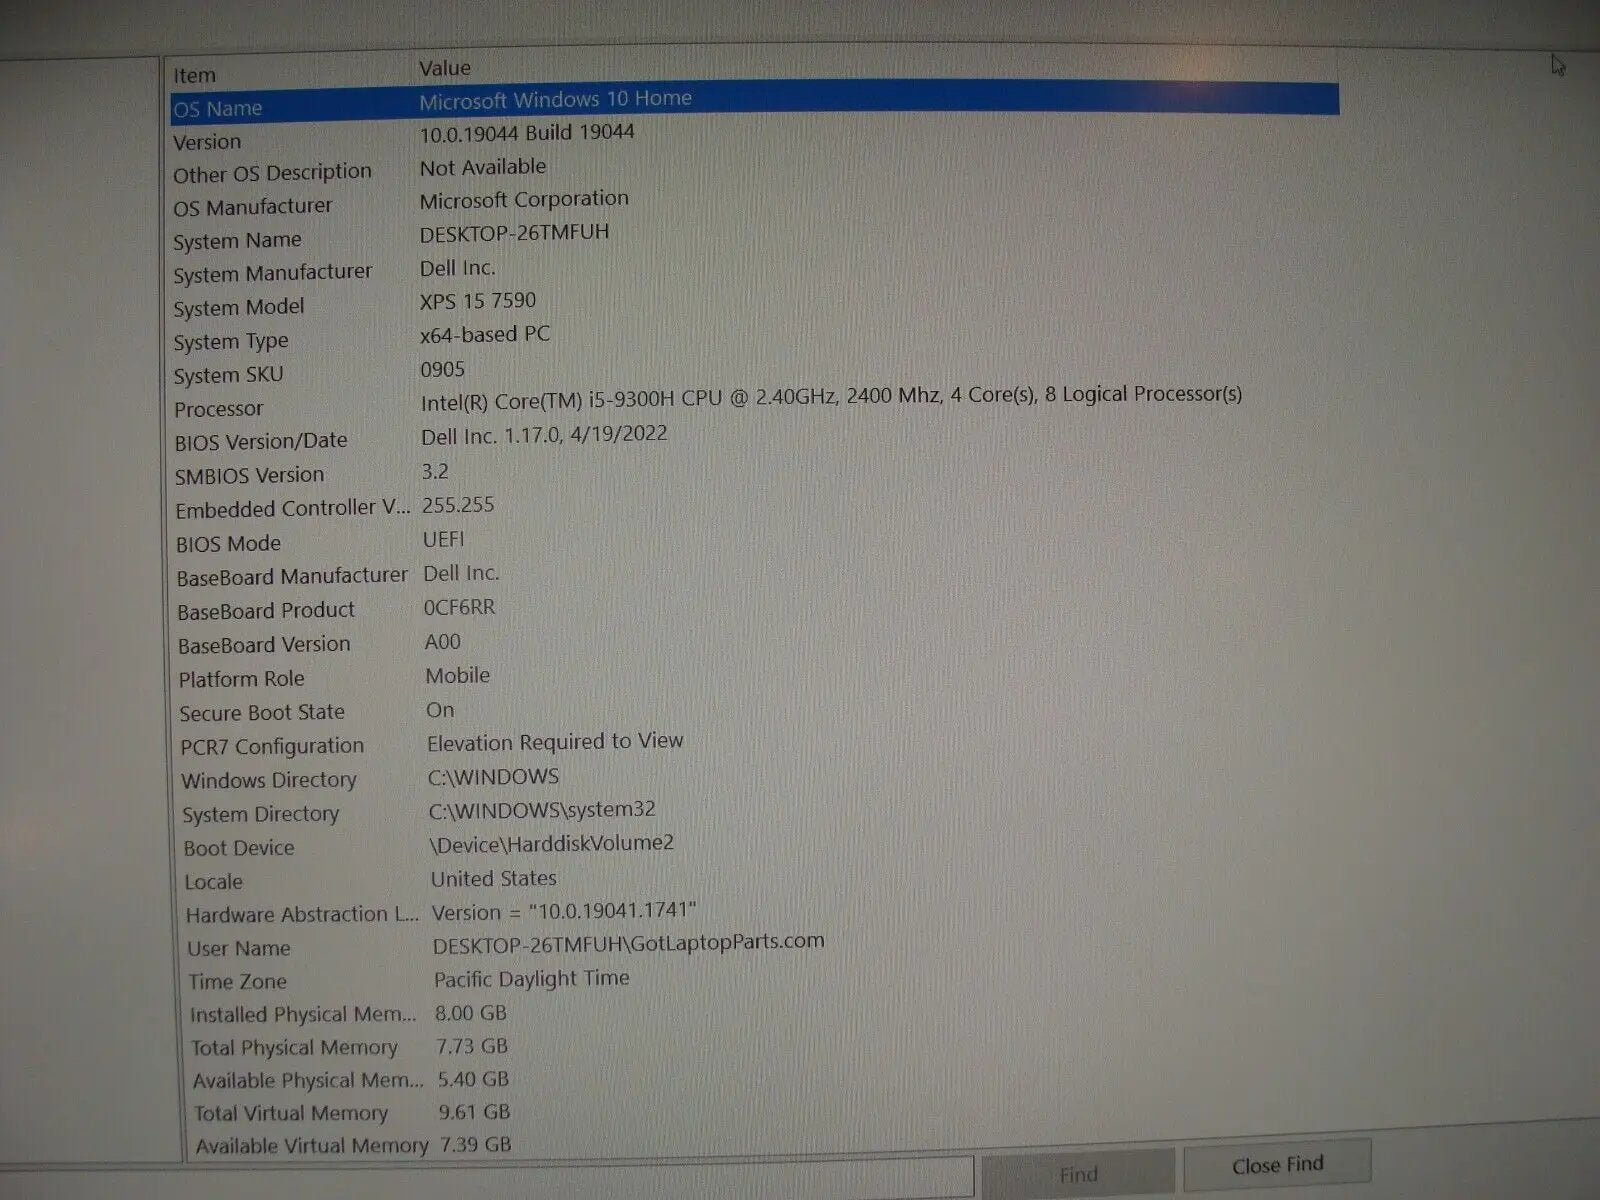1600x1200 pixels.
Task: Click the "United States" value
Action: coord(494,879)
